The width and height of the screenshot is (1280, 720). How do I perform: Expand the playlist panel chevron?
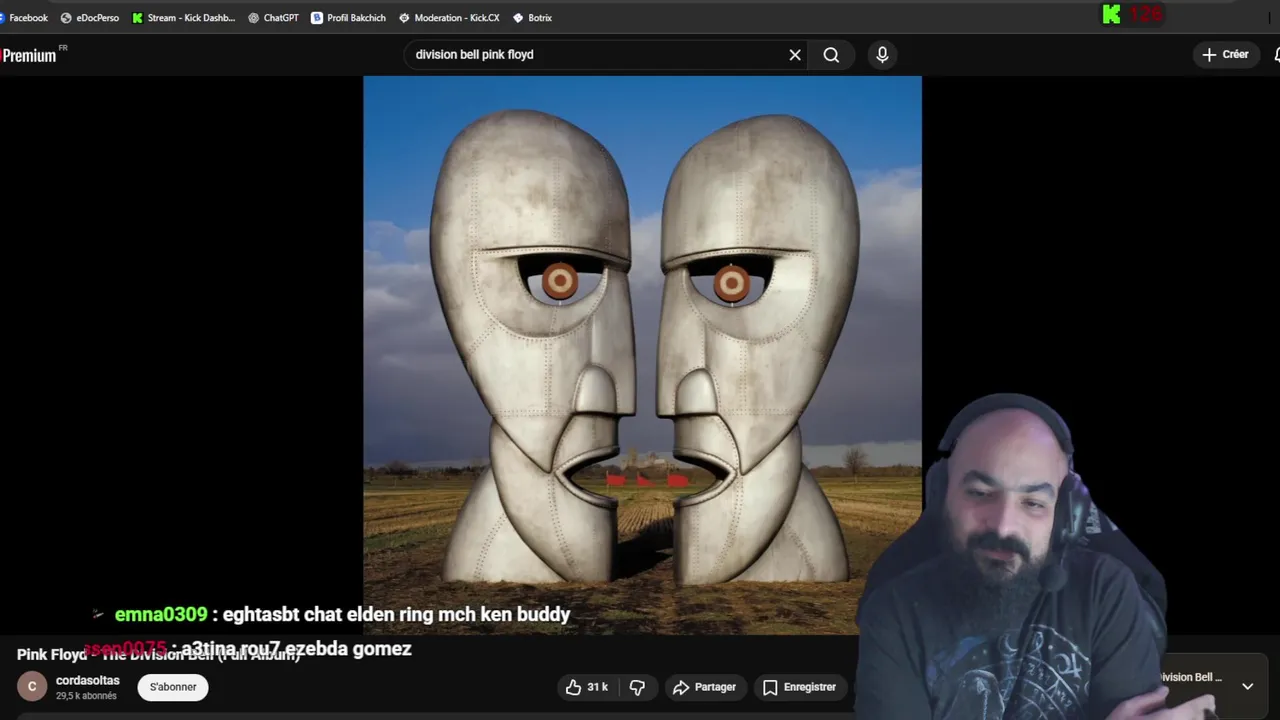pos(1247,687)
